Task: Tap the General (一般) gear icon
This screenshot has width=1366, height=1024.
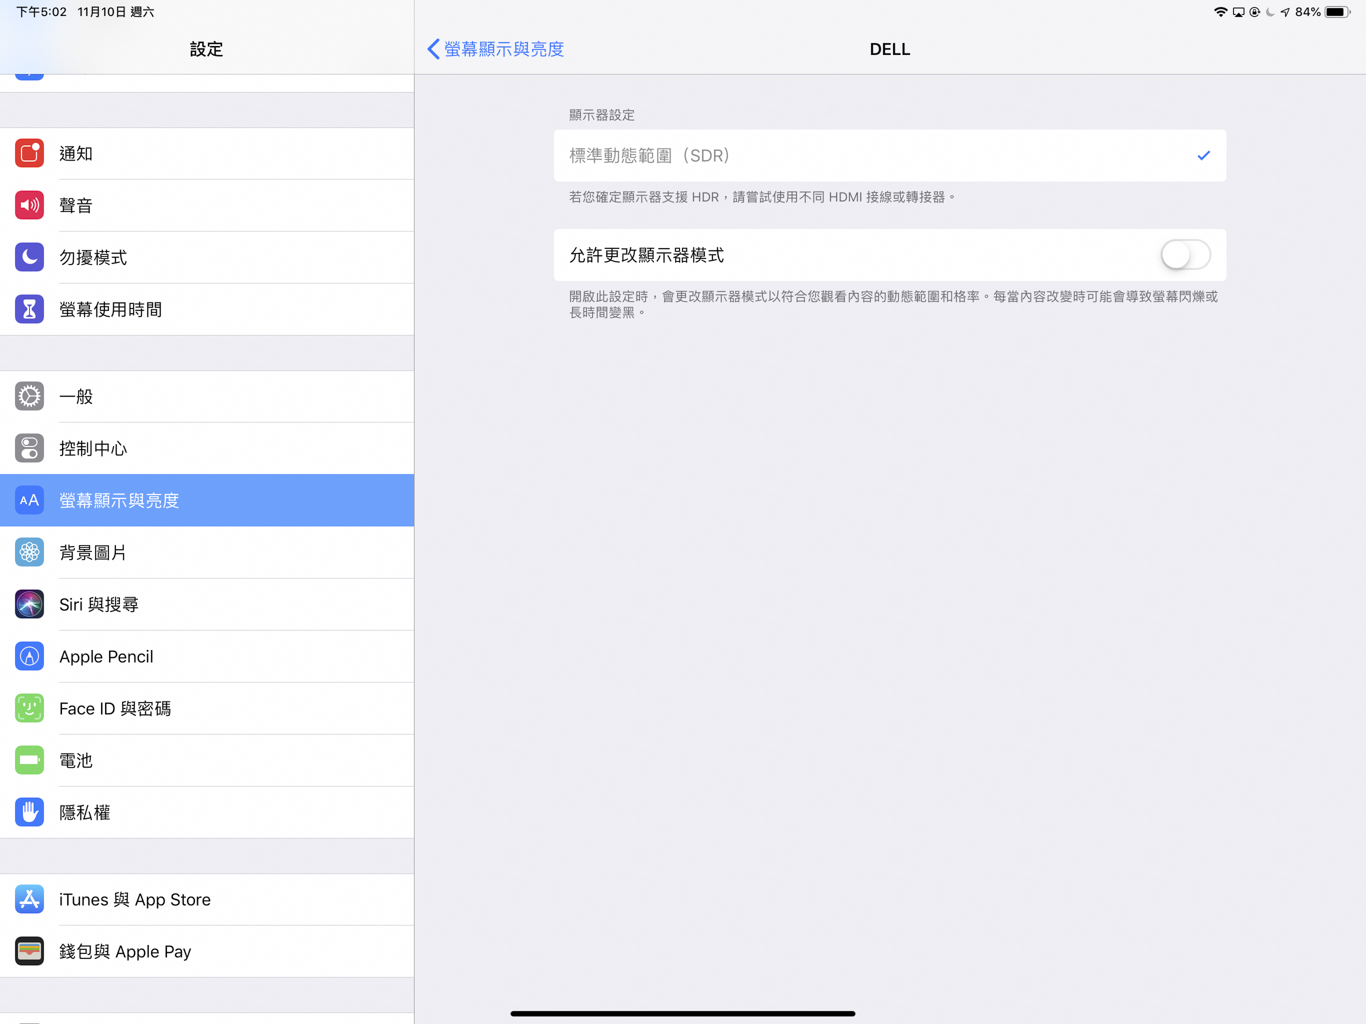Action: click(29, 396)
